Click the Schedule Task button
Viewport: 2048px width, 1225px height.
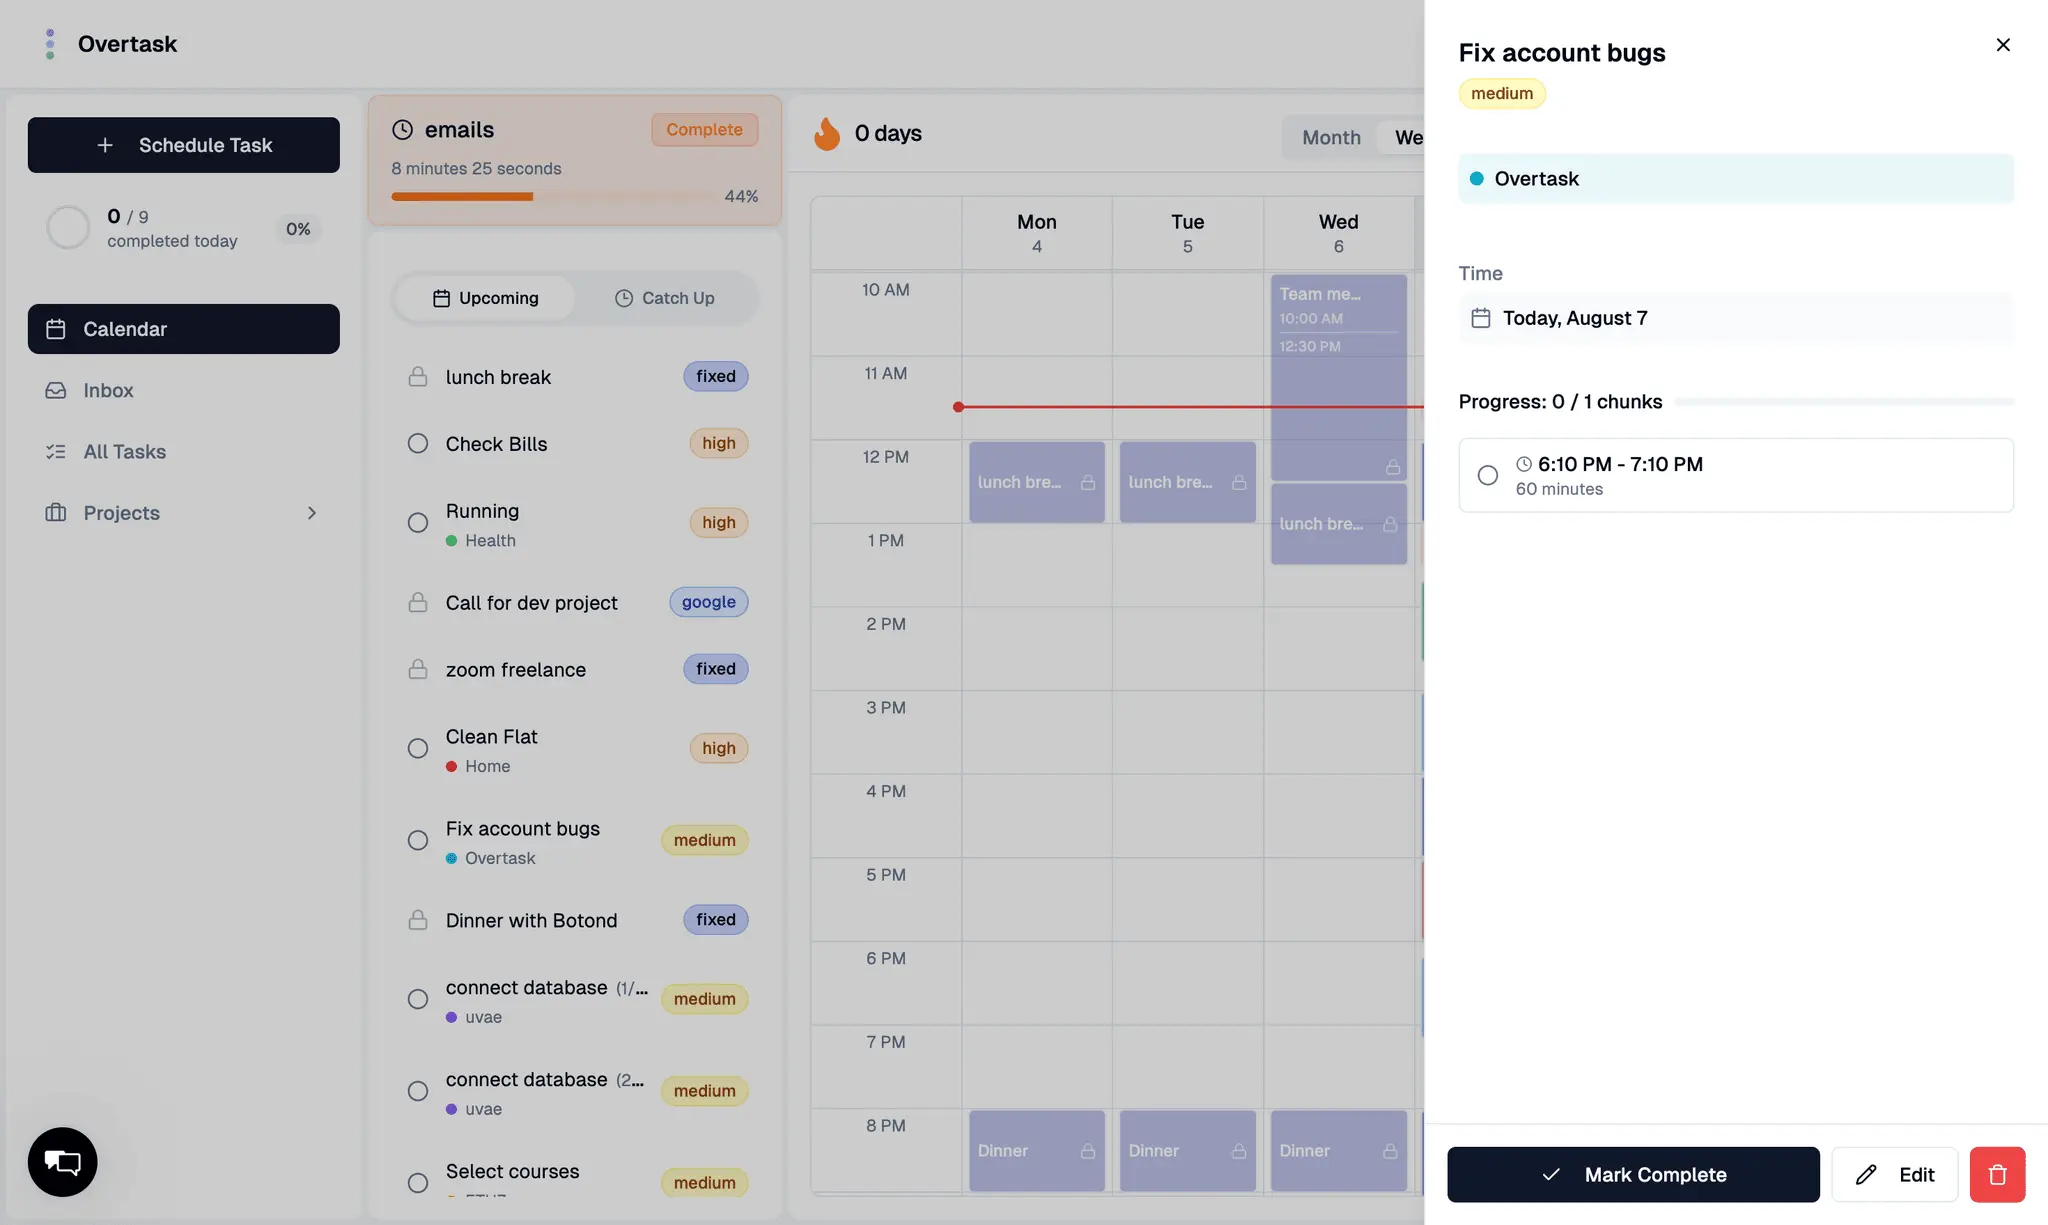(x=184, y=145)
